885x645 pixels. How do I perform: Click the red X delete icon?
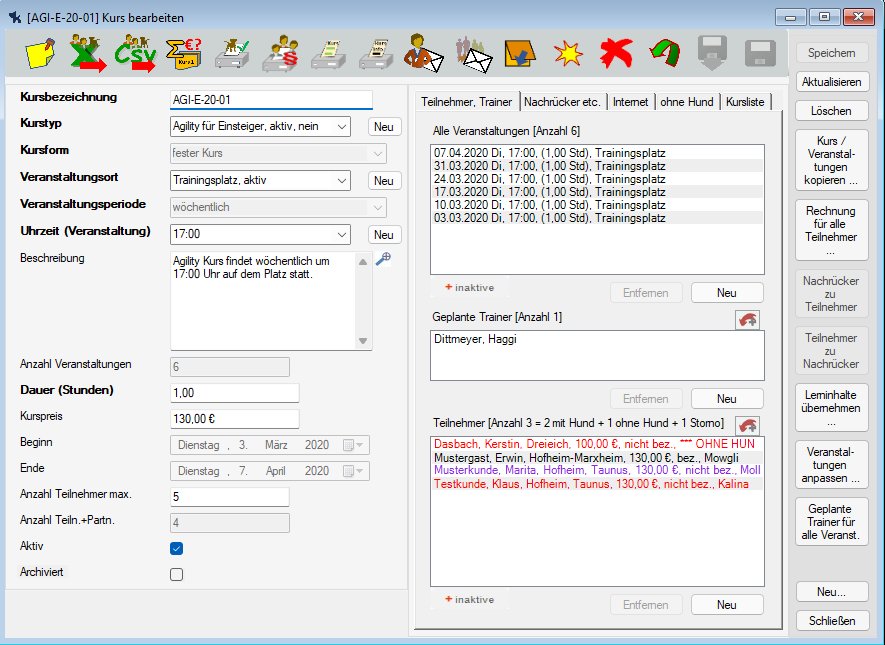click(x=616, y=53)
